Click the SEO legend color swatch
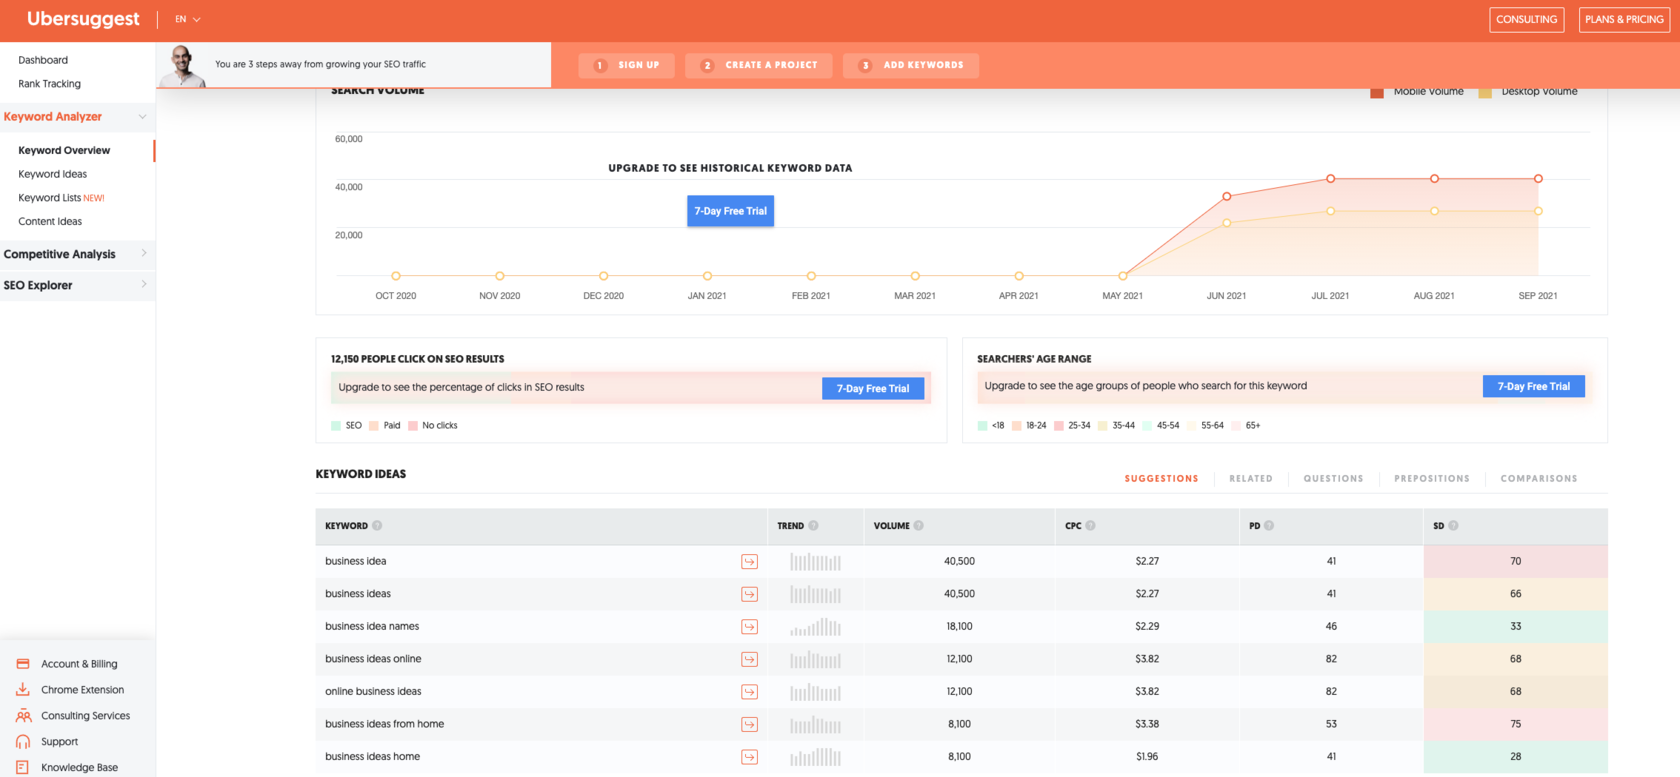1680x777 pixels. point(336,426)
